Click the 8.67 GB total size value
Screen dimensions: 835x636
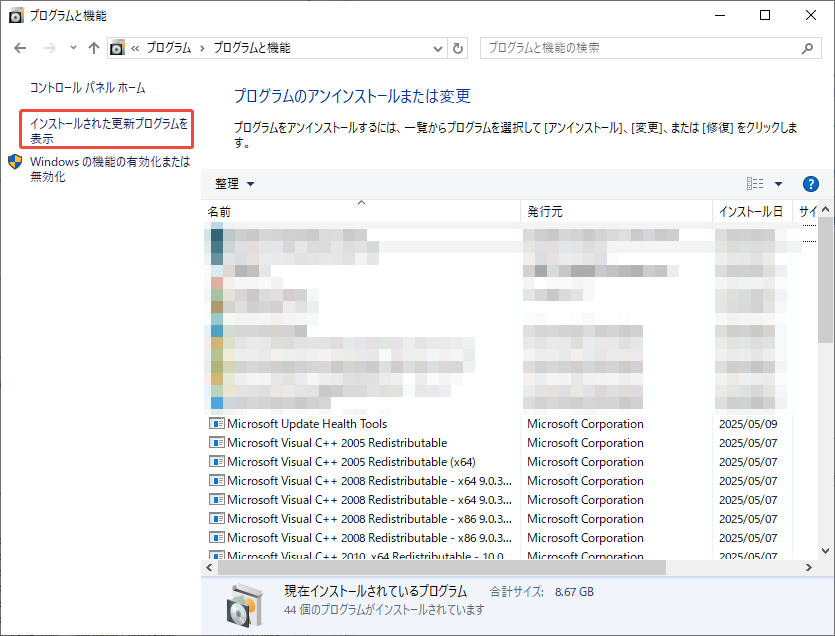pyautogui.click(x=574, y=592)
